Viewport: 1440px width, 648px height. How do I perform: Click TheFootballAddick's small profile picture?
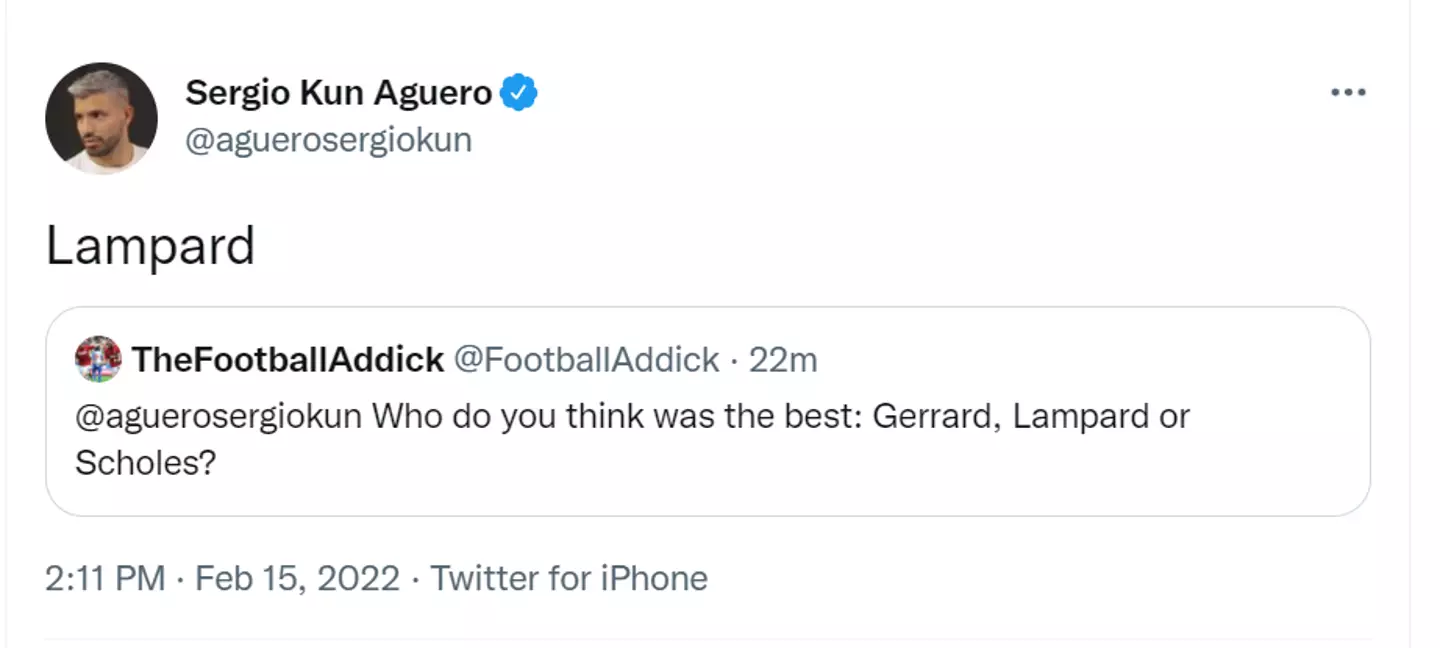coord(98,359)
